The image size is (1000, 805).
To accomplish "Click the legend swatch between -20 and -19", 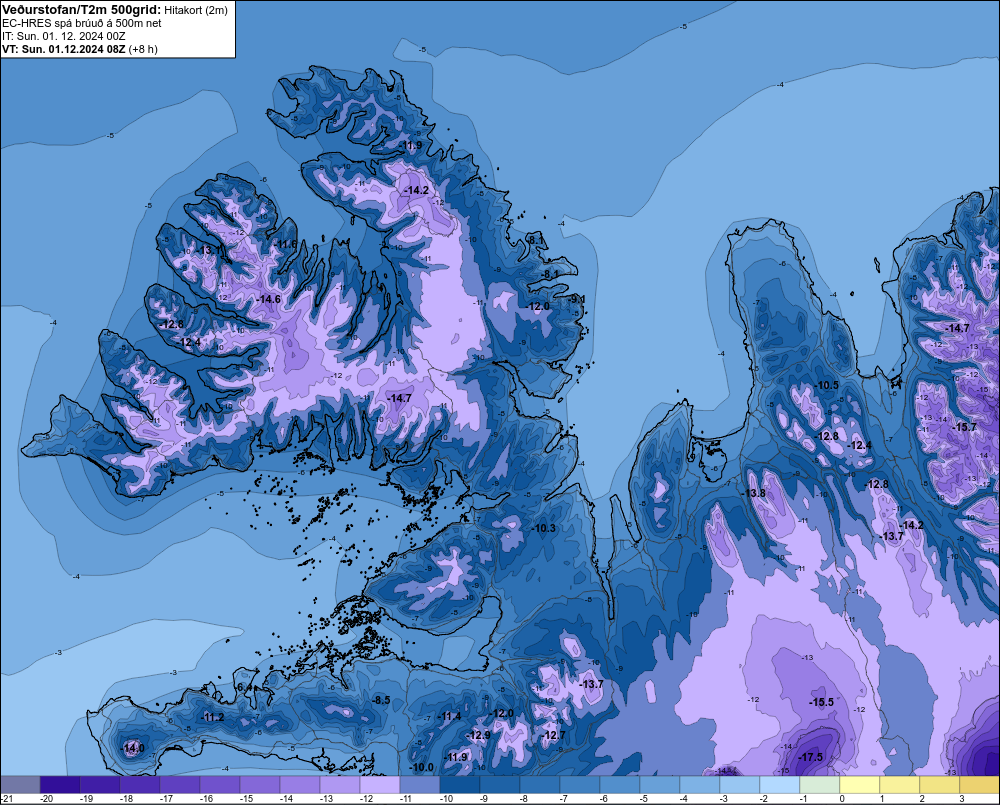I will [60, 784].
